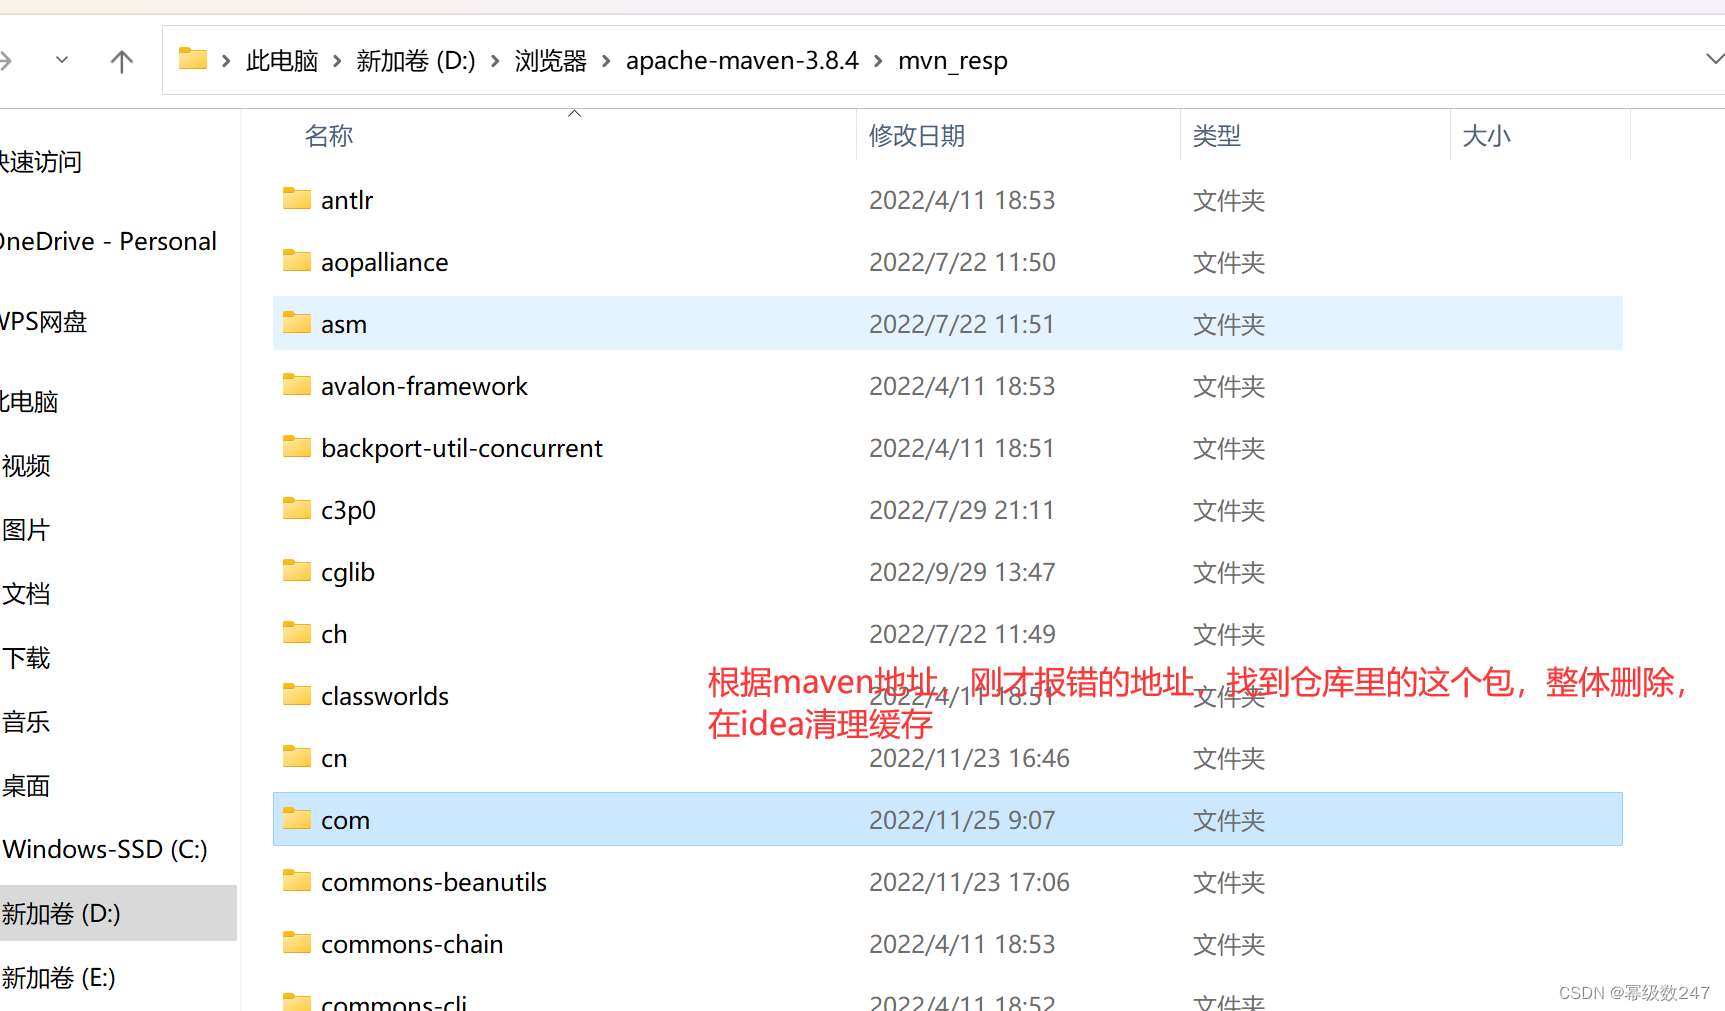This screenshot has height=1011, width=1725.
Task: Click the avalon-framework folder name
Action: 424,386
